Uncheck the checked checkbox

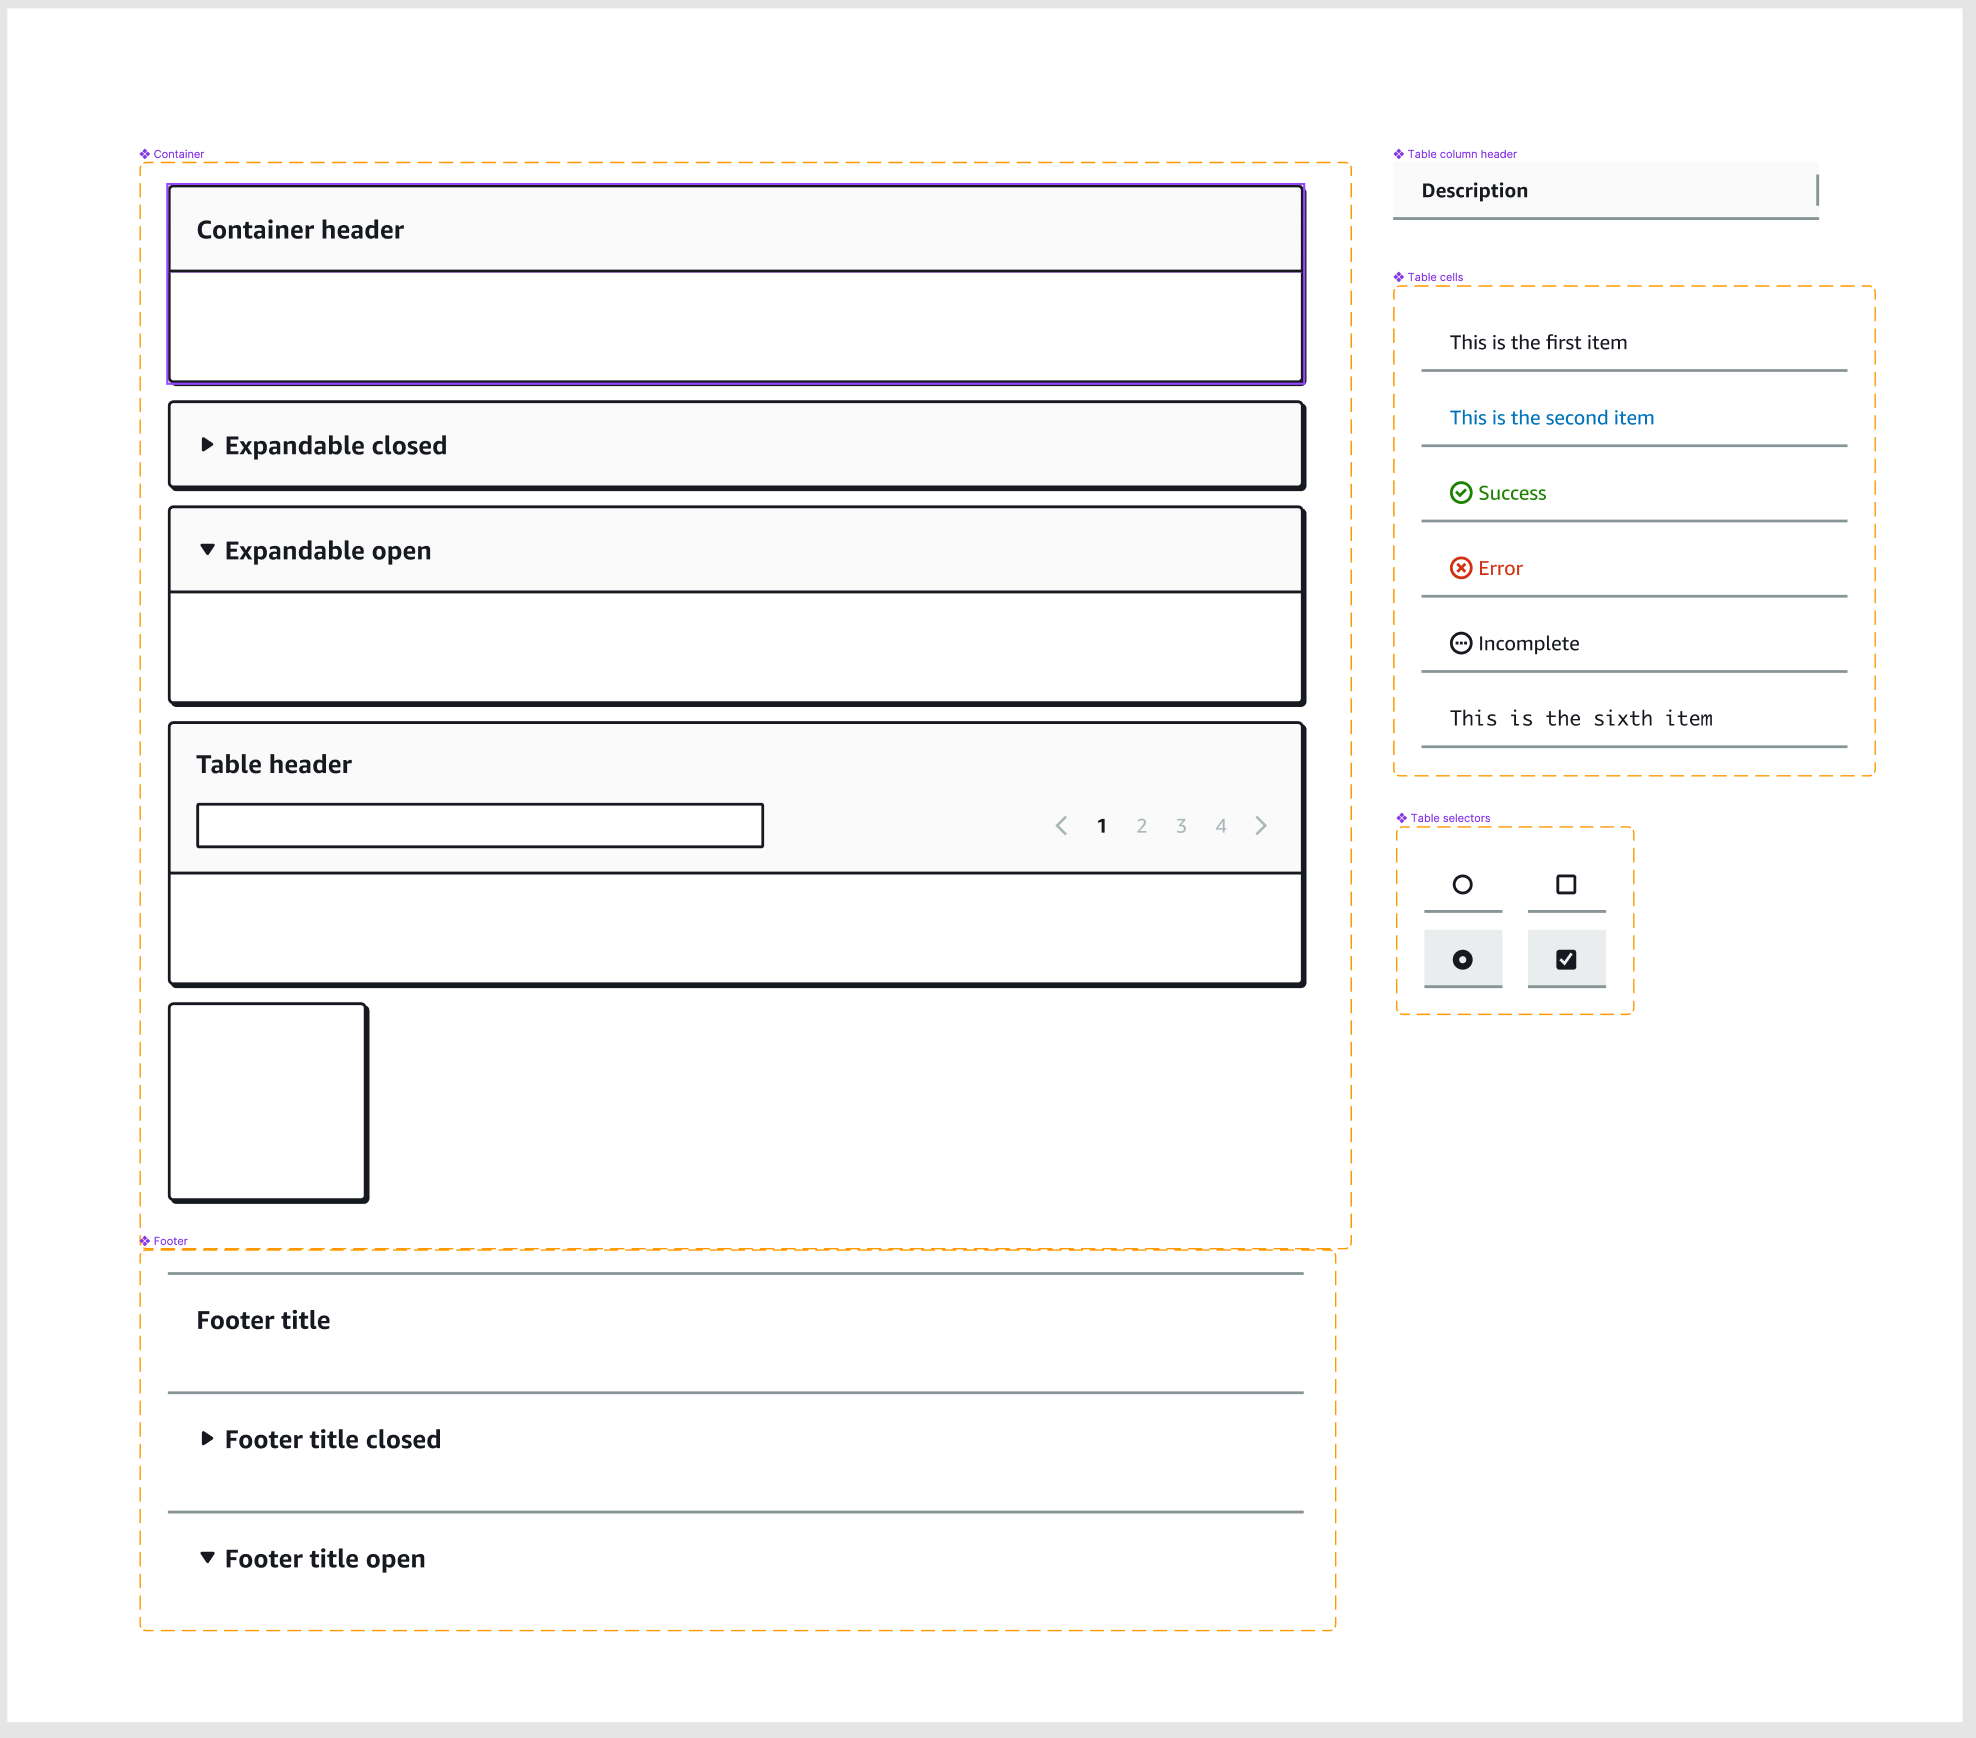point(1566,960)
